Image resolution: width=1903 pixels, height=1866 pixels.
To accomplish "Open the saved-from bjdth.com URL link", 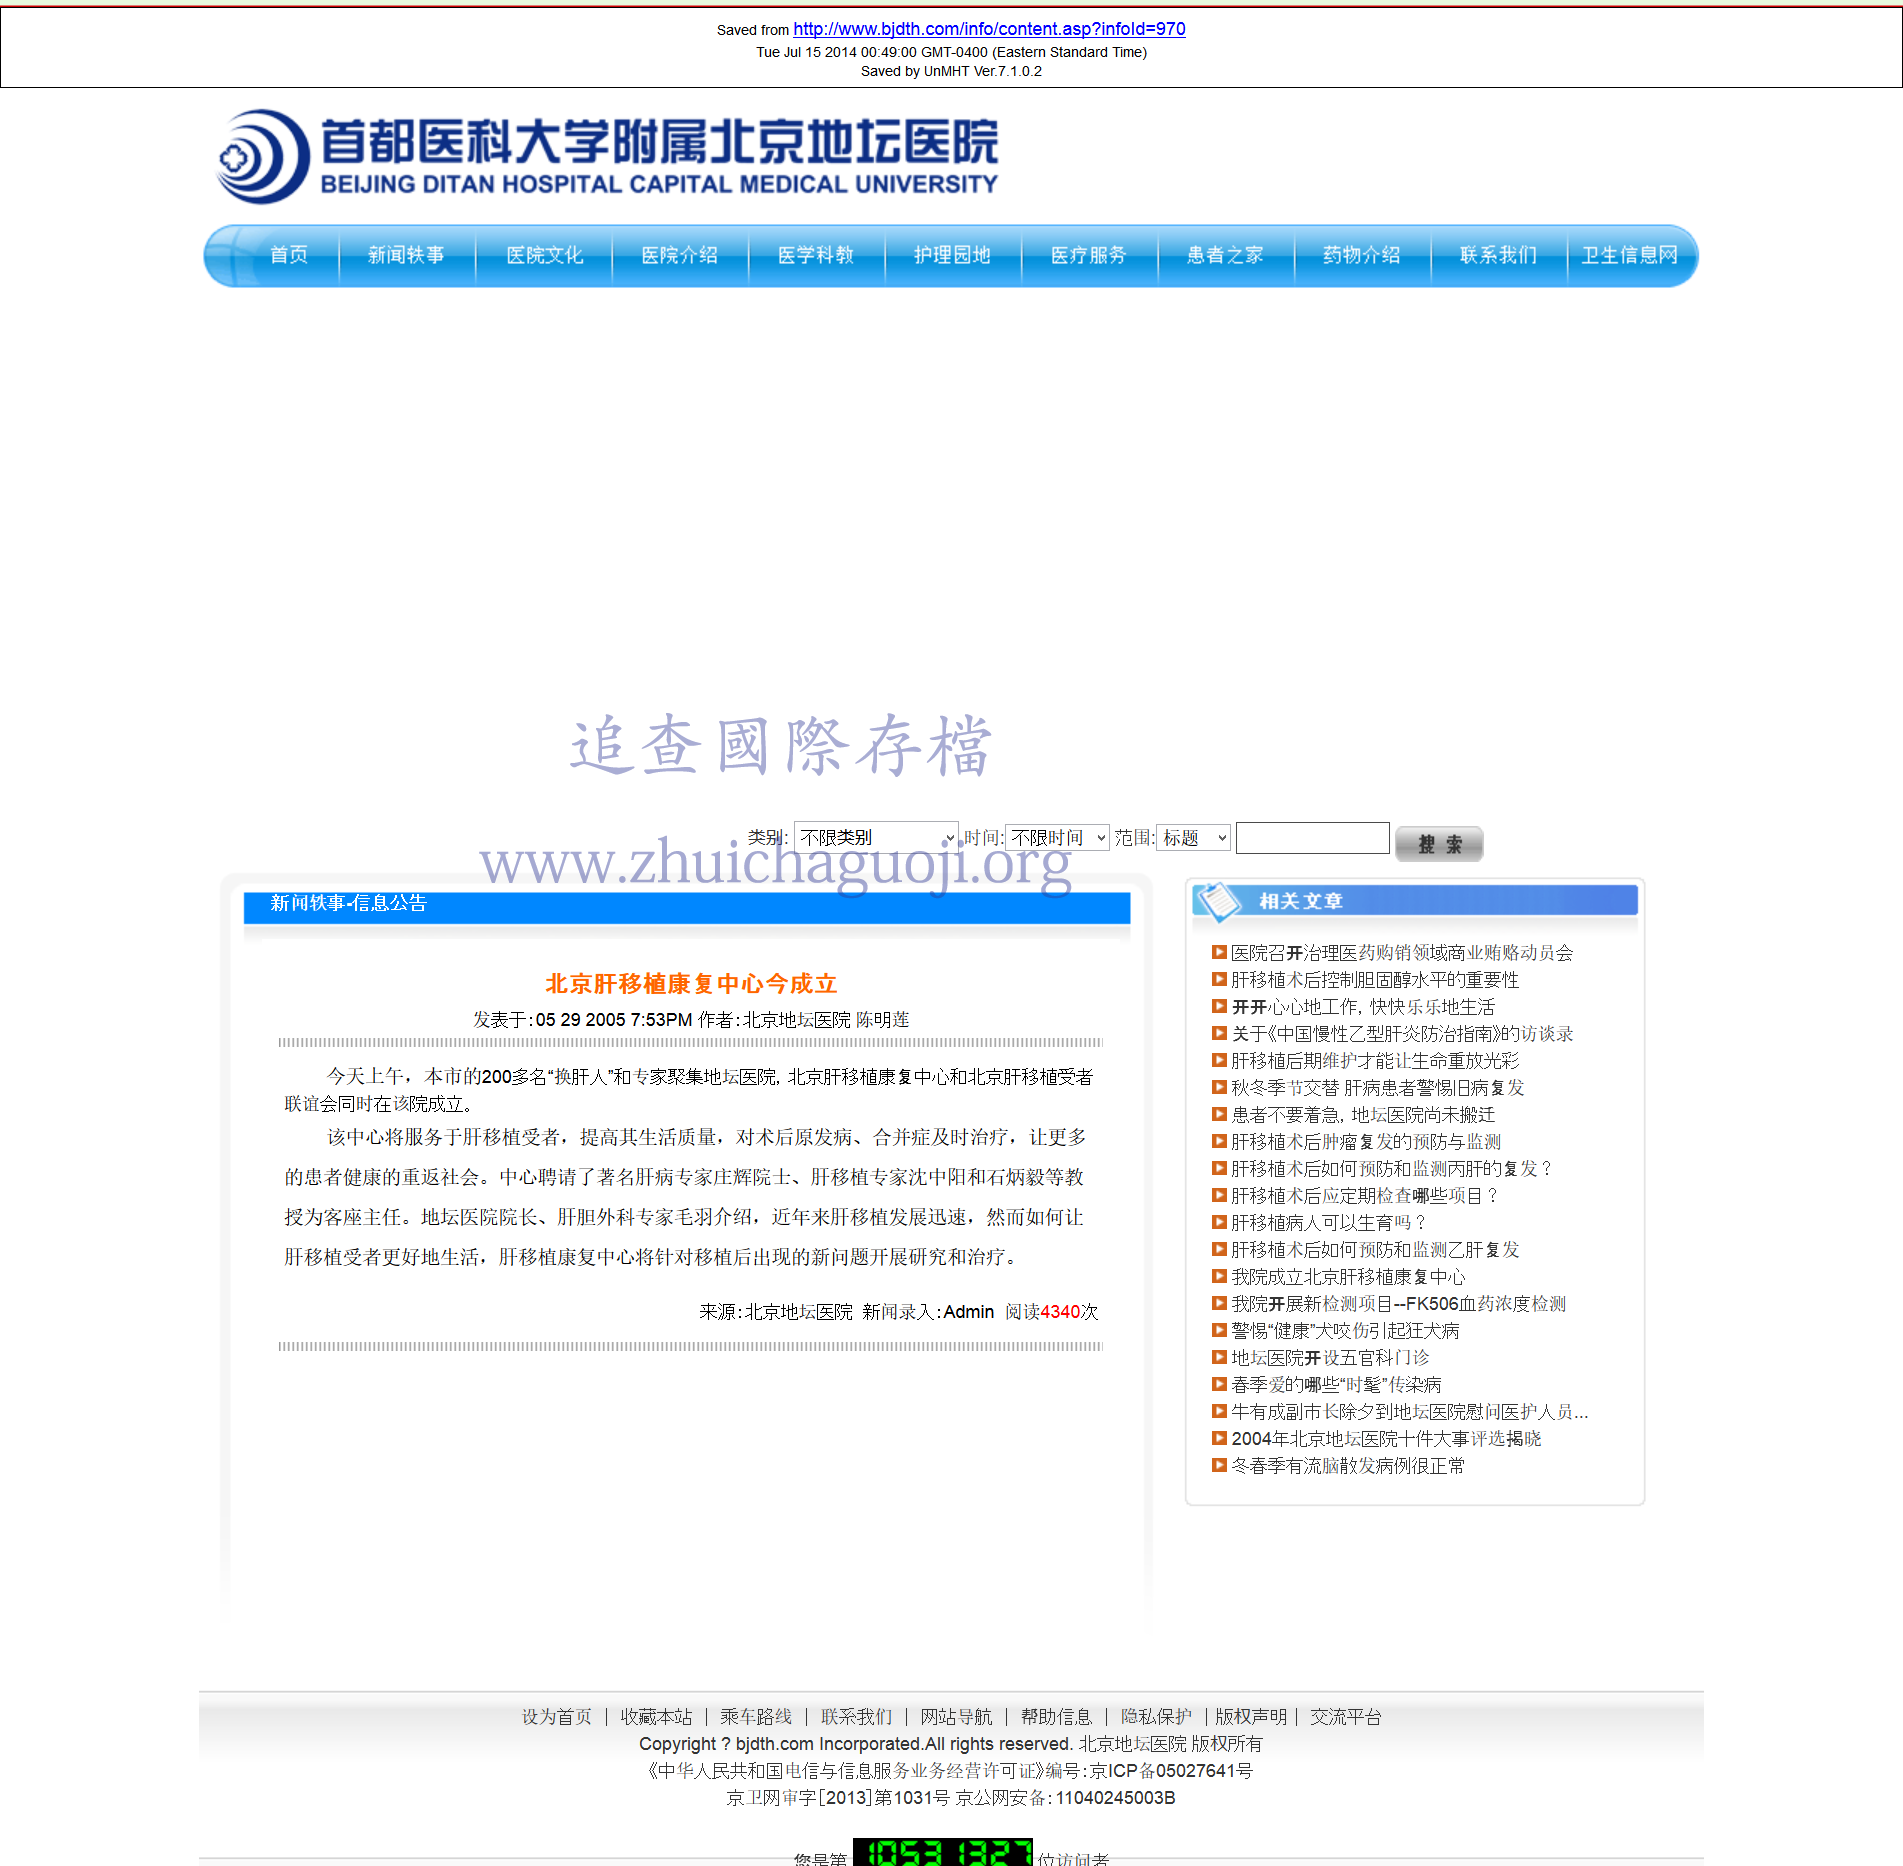I will pos(989,29).
